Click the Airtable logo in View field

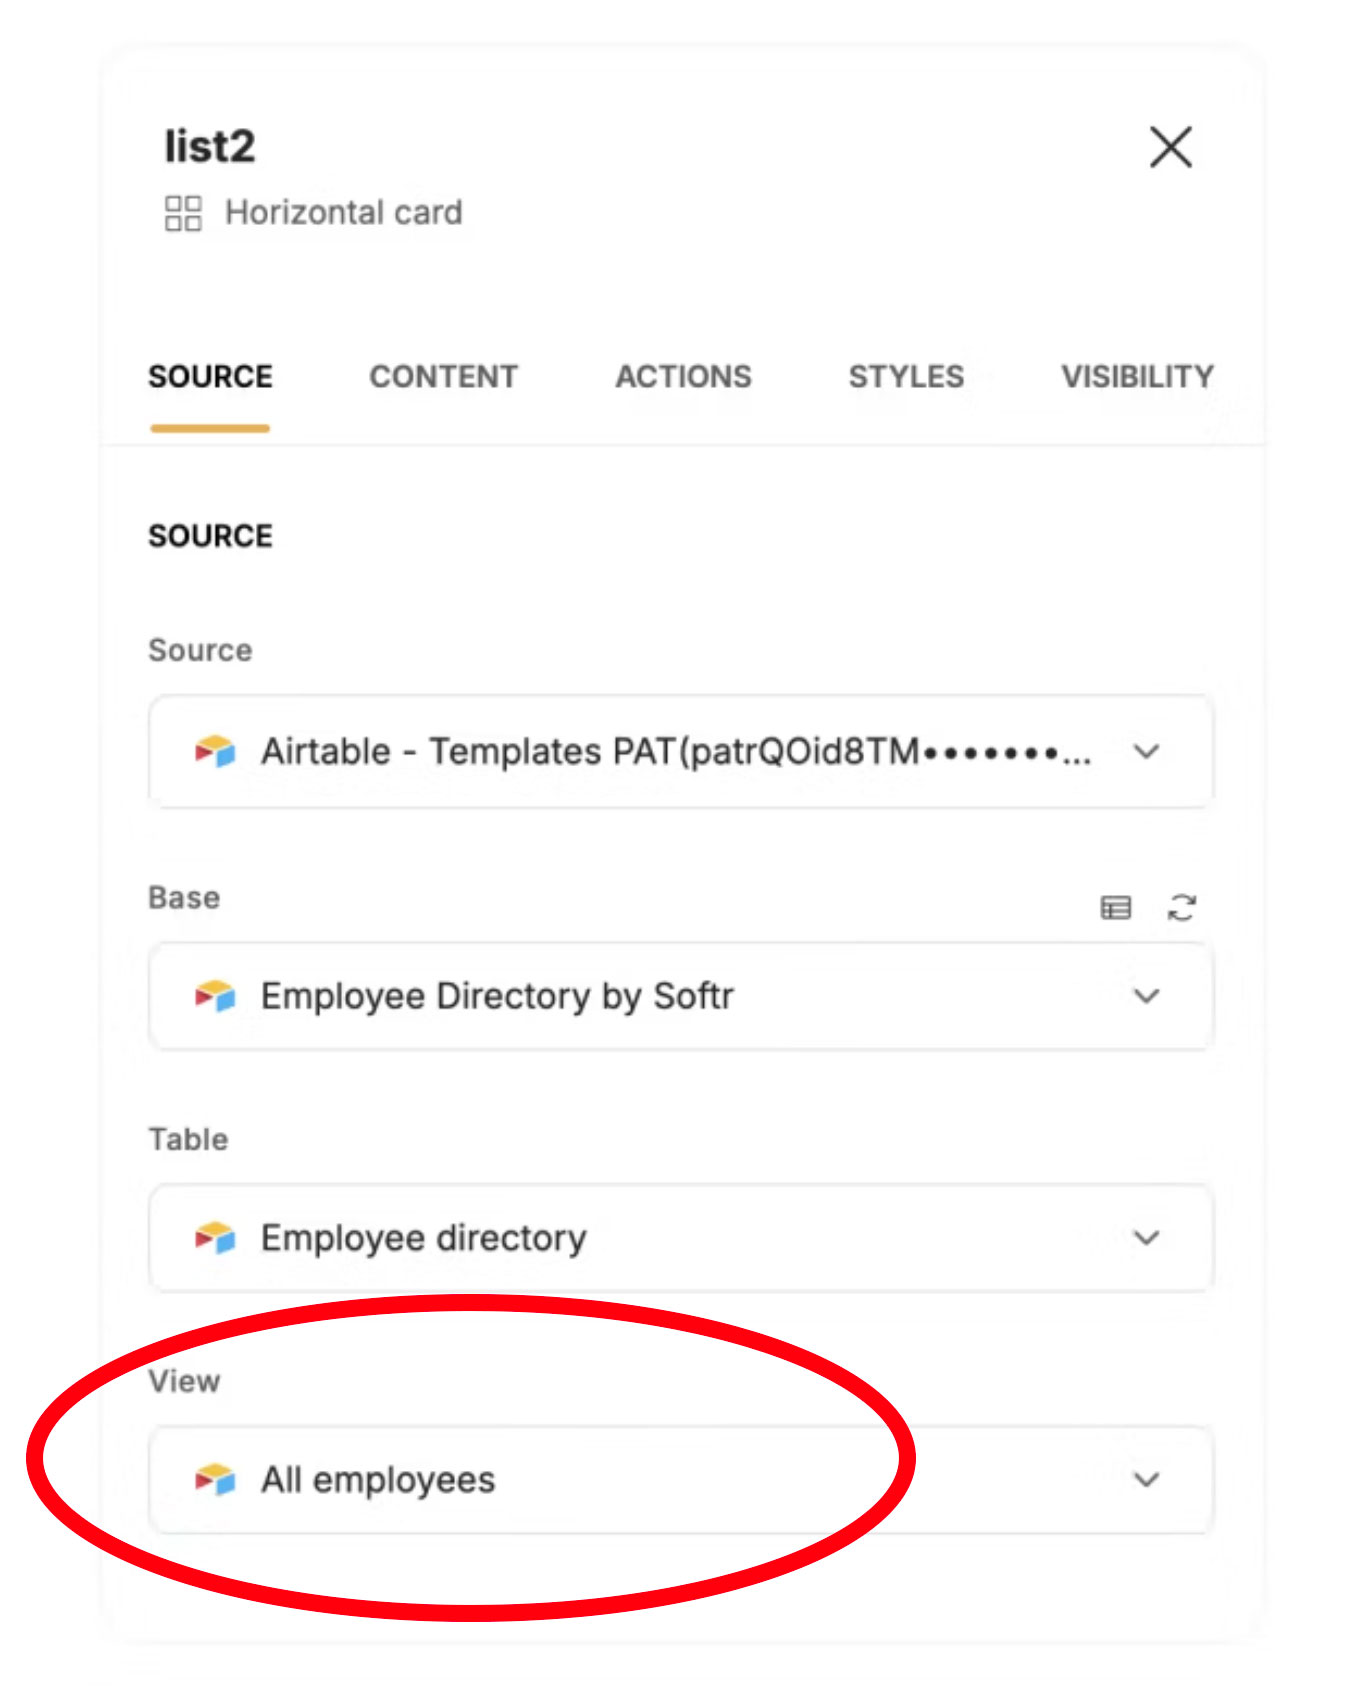(x=215, y=1479)
